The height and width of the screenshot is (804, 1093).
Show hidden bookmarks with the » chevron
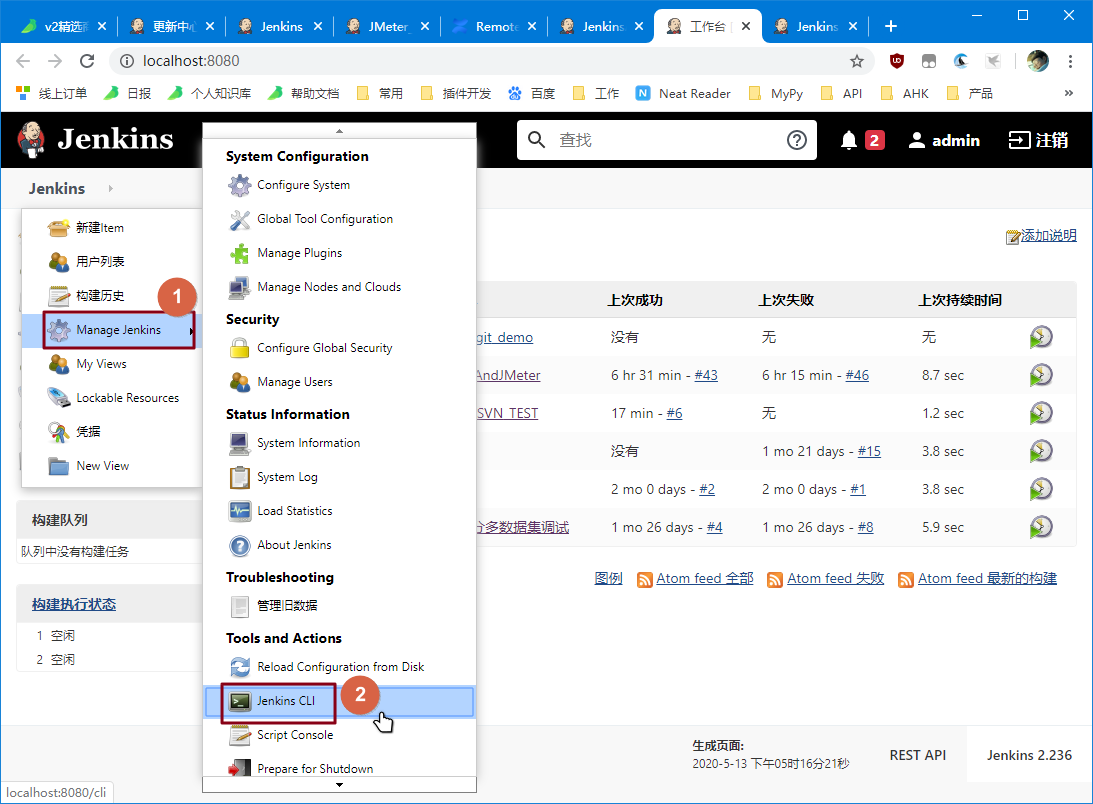[x=1069, y=93]
